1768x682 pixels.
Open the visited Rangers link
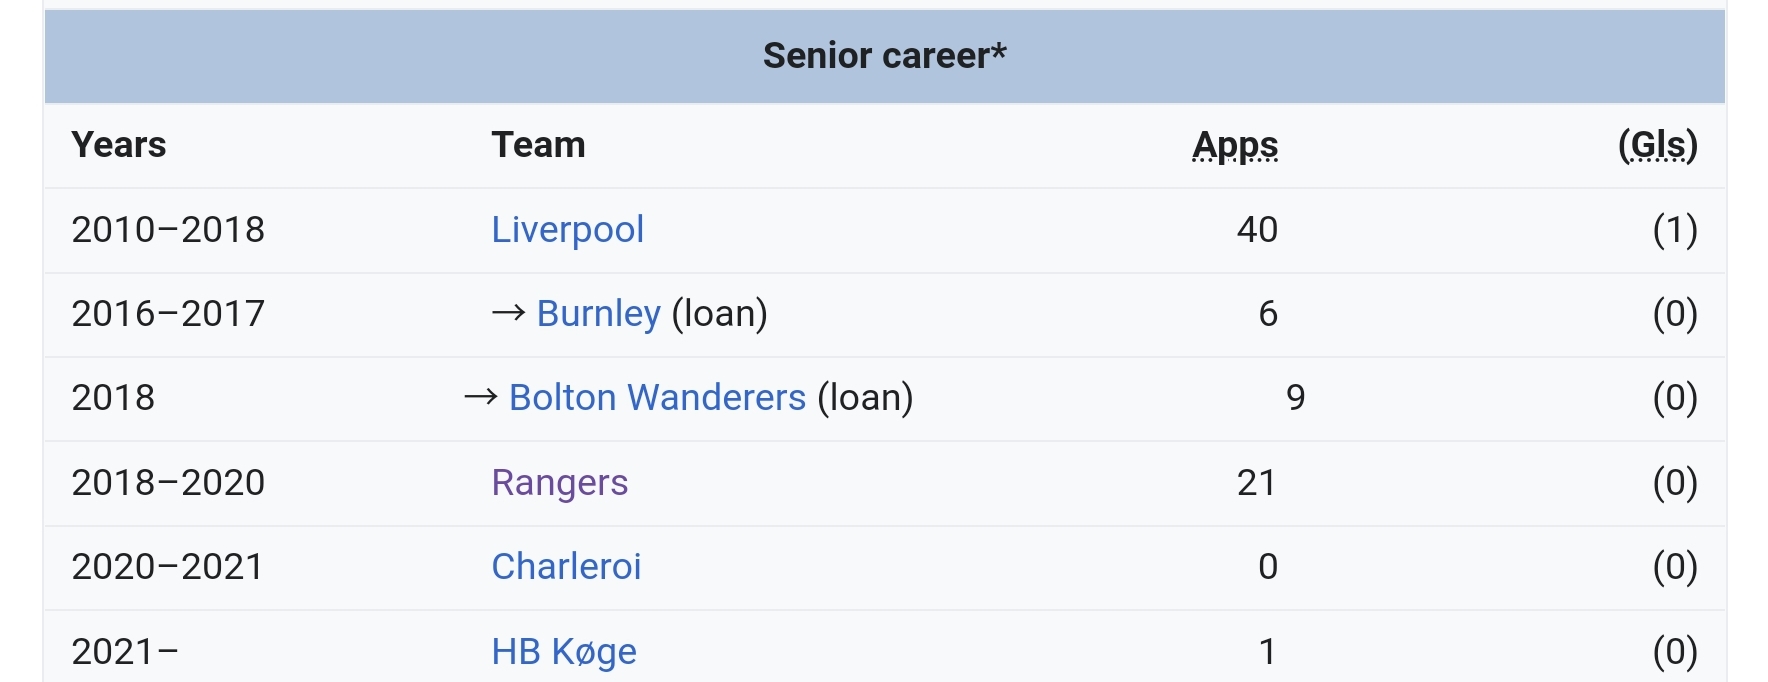[x=559, y=483]
